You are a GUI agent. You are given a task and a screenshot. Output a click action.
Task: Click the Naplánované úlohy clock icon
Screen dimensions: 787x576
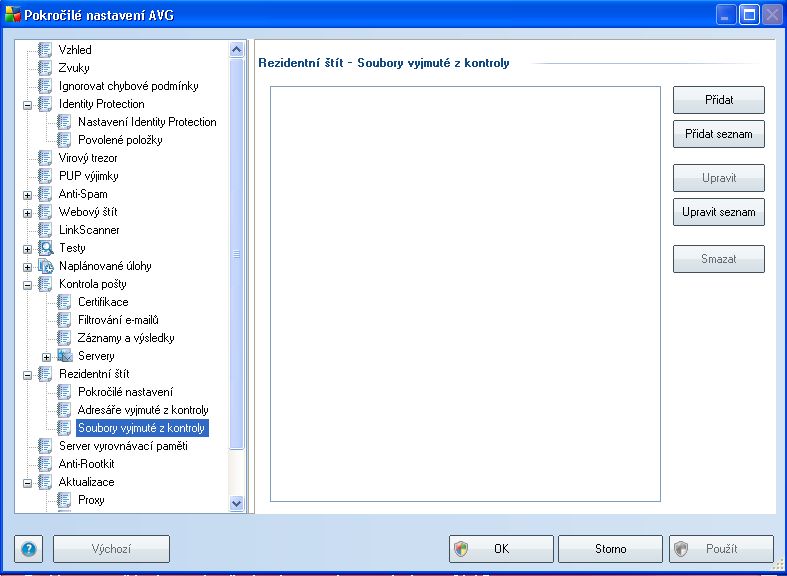[x=46, y=266]
